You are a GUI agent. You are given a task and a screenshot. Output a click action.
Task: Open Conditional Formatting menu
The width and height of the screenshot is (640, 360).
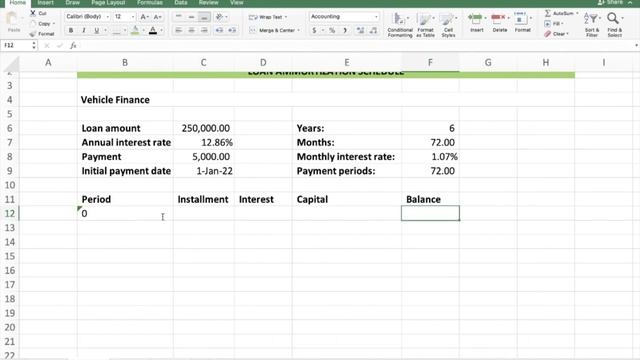pyautogui.click(x=400, y=25)
